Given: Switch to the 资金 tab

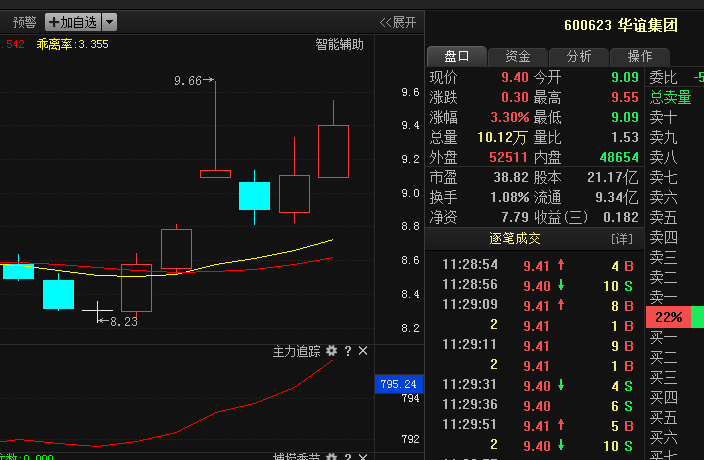Looking at the screenshot, I should pos(518,57).
